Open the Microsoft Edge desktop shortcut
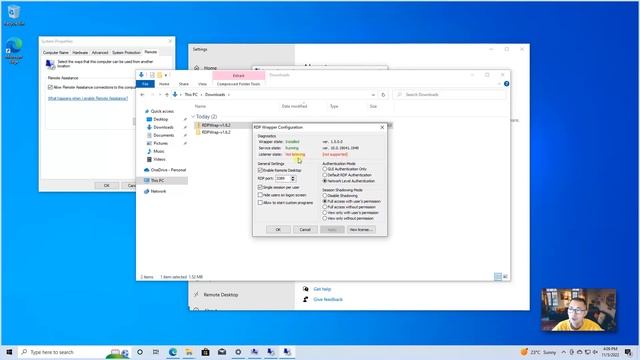640x360 pixels. coord(14,50)
